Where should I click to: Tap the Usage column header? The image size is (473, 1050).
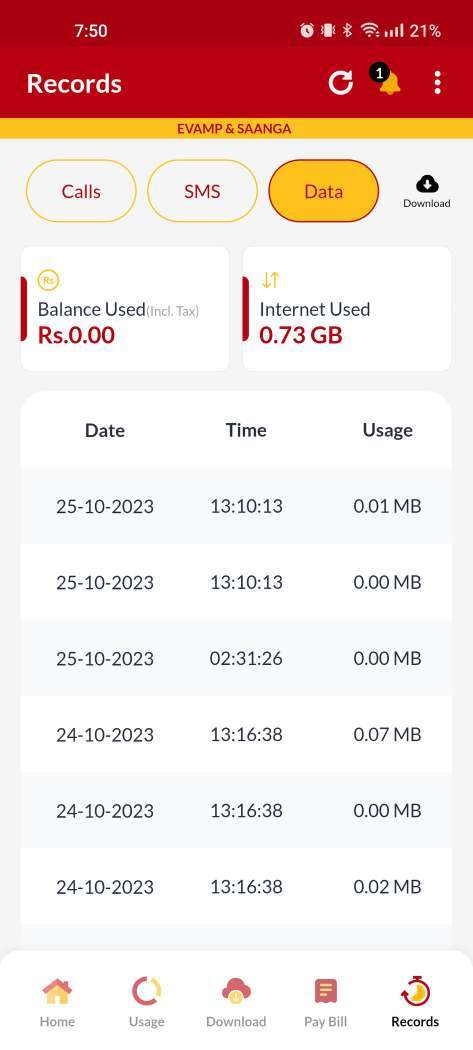(387, 430)
